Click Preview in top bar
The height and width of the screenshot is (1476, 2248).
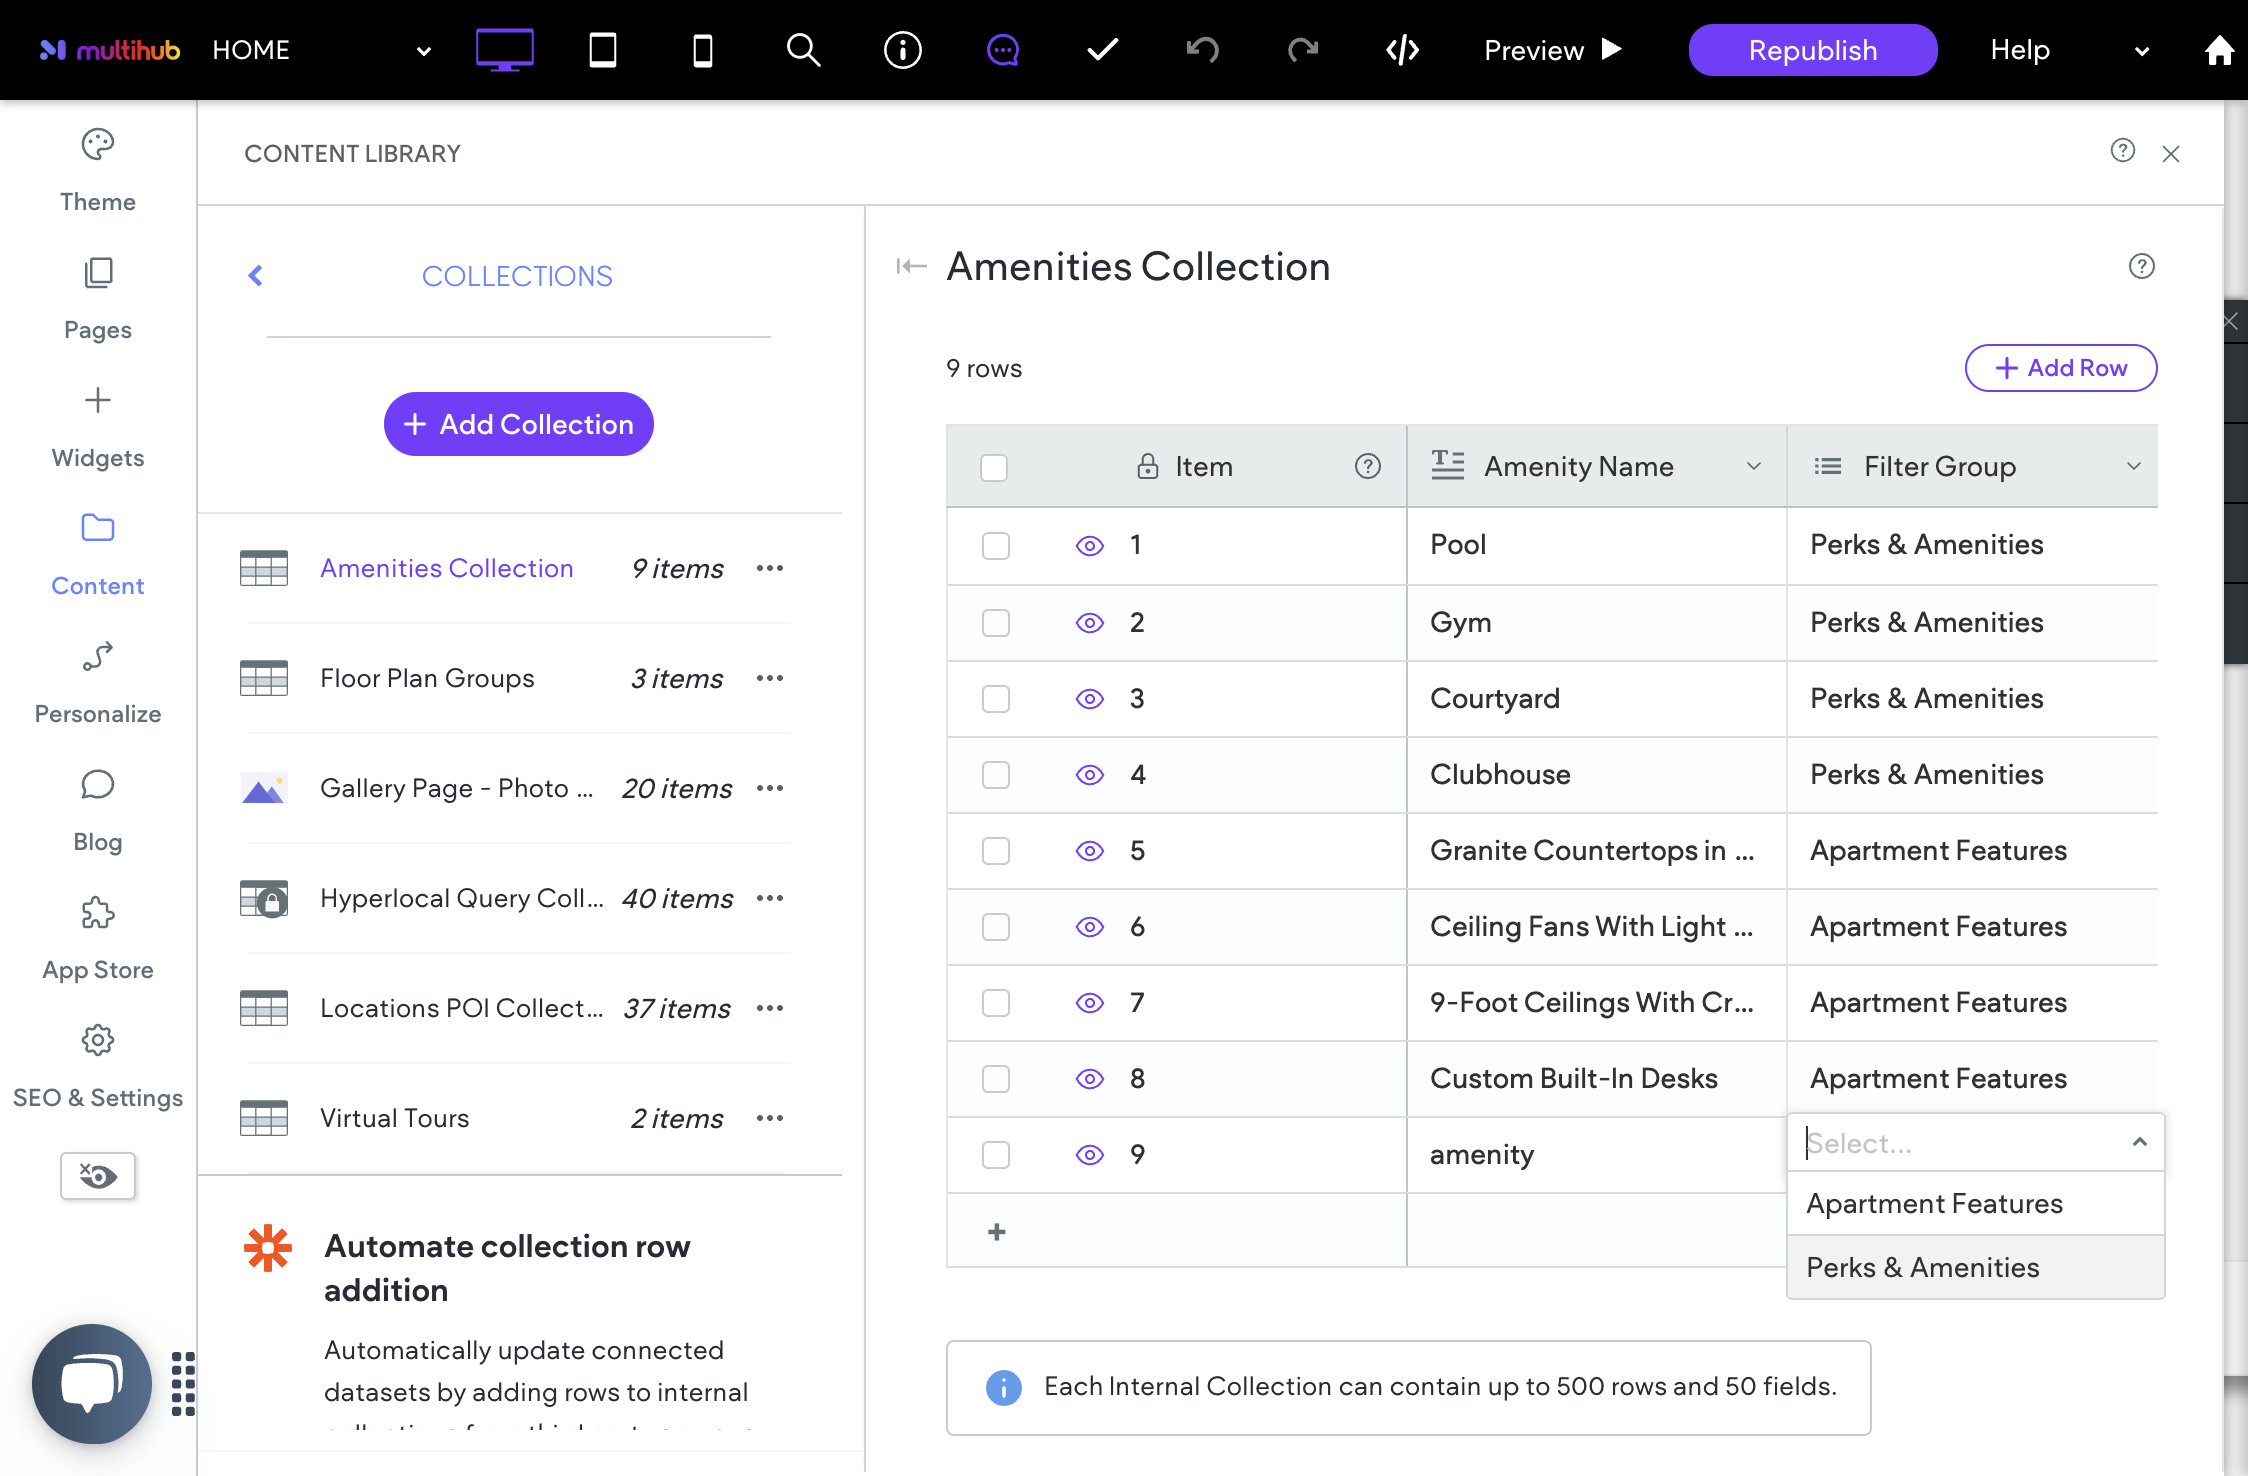1552,50
